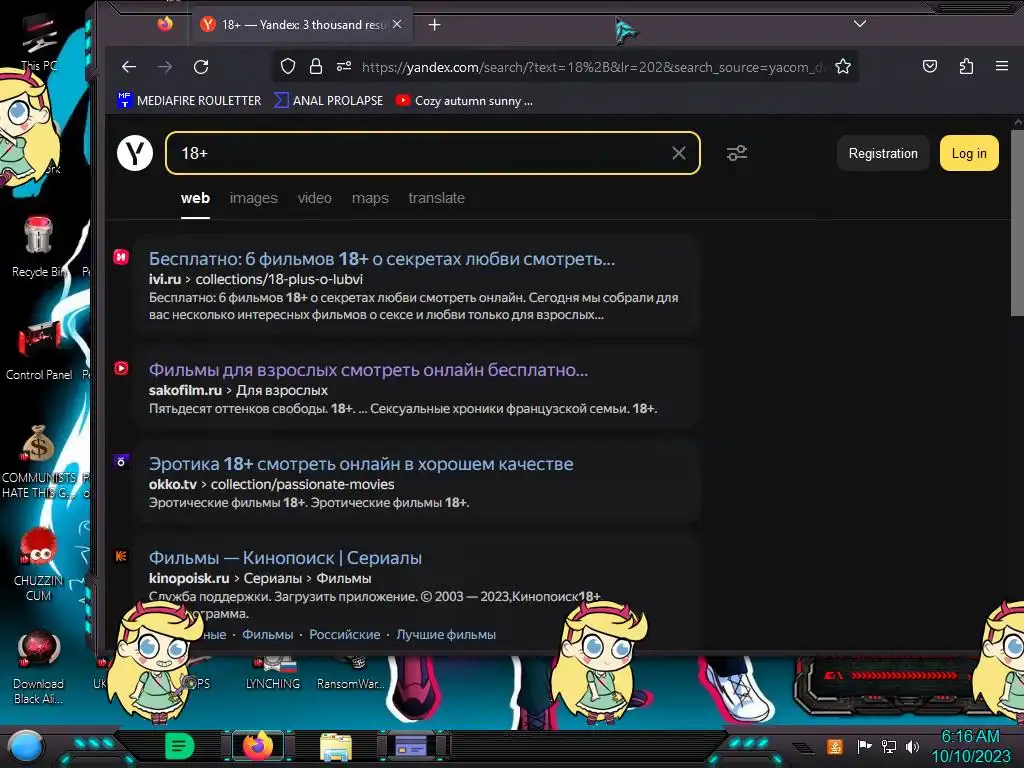
Task: Click the sakofilm.ru result favicon
Action: click(121, 368)
